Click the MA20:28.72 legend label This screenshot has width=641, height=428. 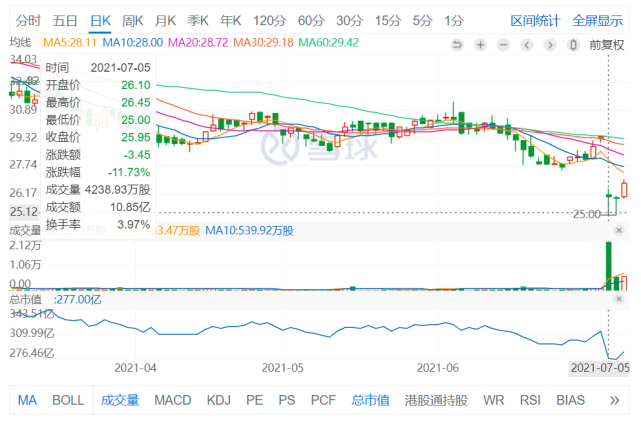pos(198,43)
